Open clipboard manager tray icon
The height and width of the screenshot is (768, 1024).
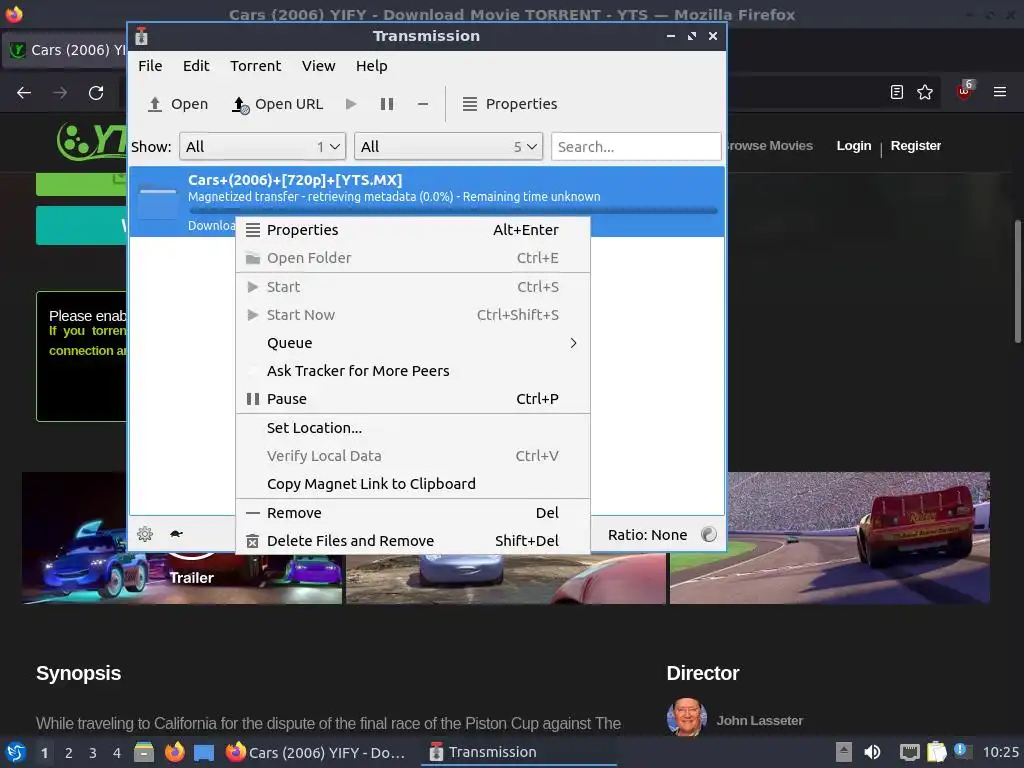pos(936,752)
